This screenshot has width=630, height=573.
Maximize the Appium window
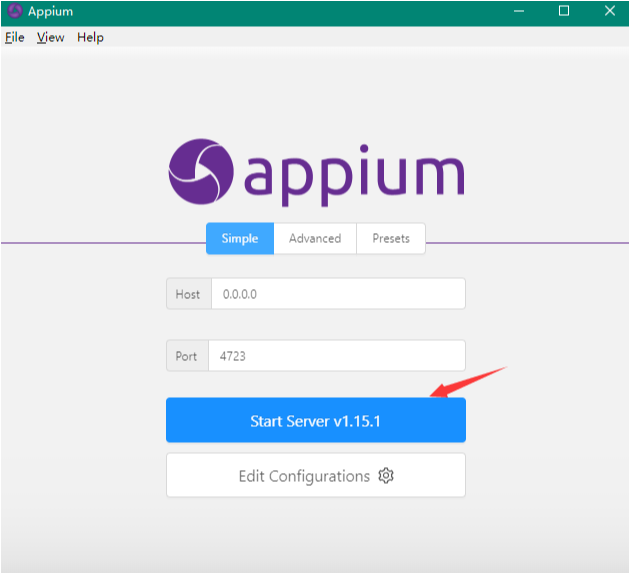coord(564,11)
